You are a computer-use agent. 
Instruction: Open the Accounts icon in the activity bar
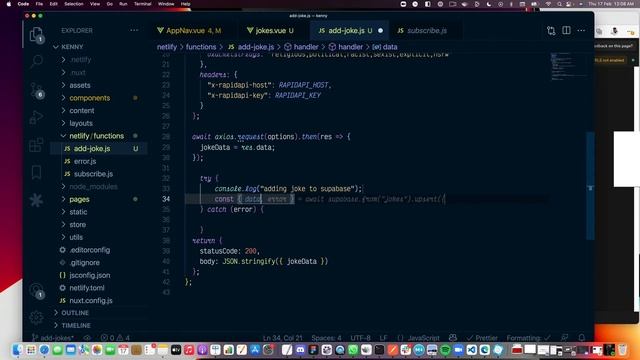click(36, 291)
